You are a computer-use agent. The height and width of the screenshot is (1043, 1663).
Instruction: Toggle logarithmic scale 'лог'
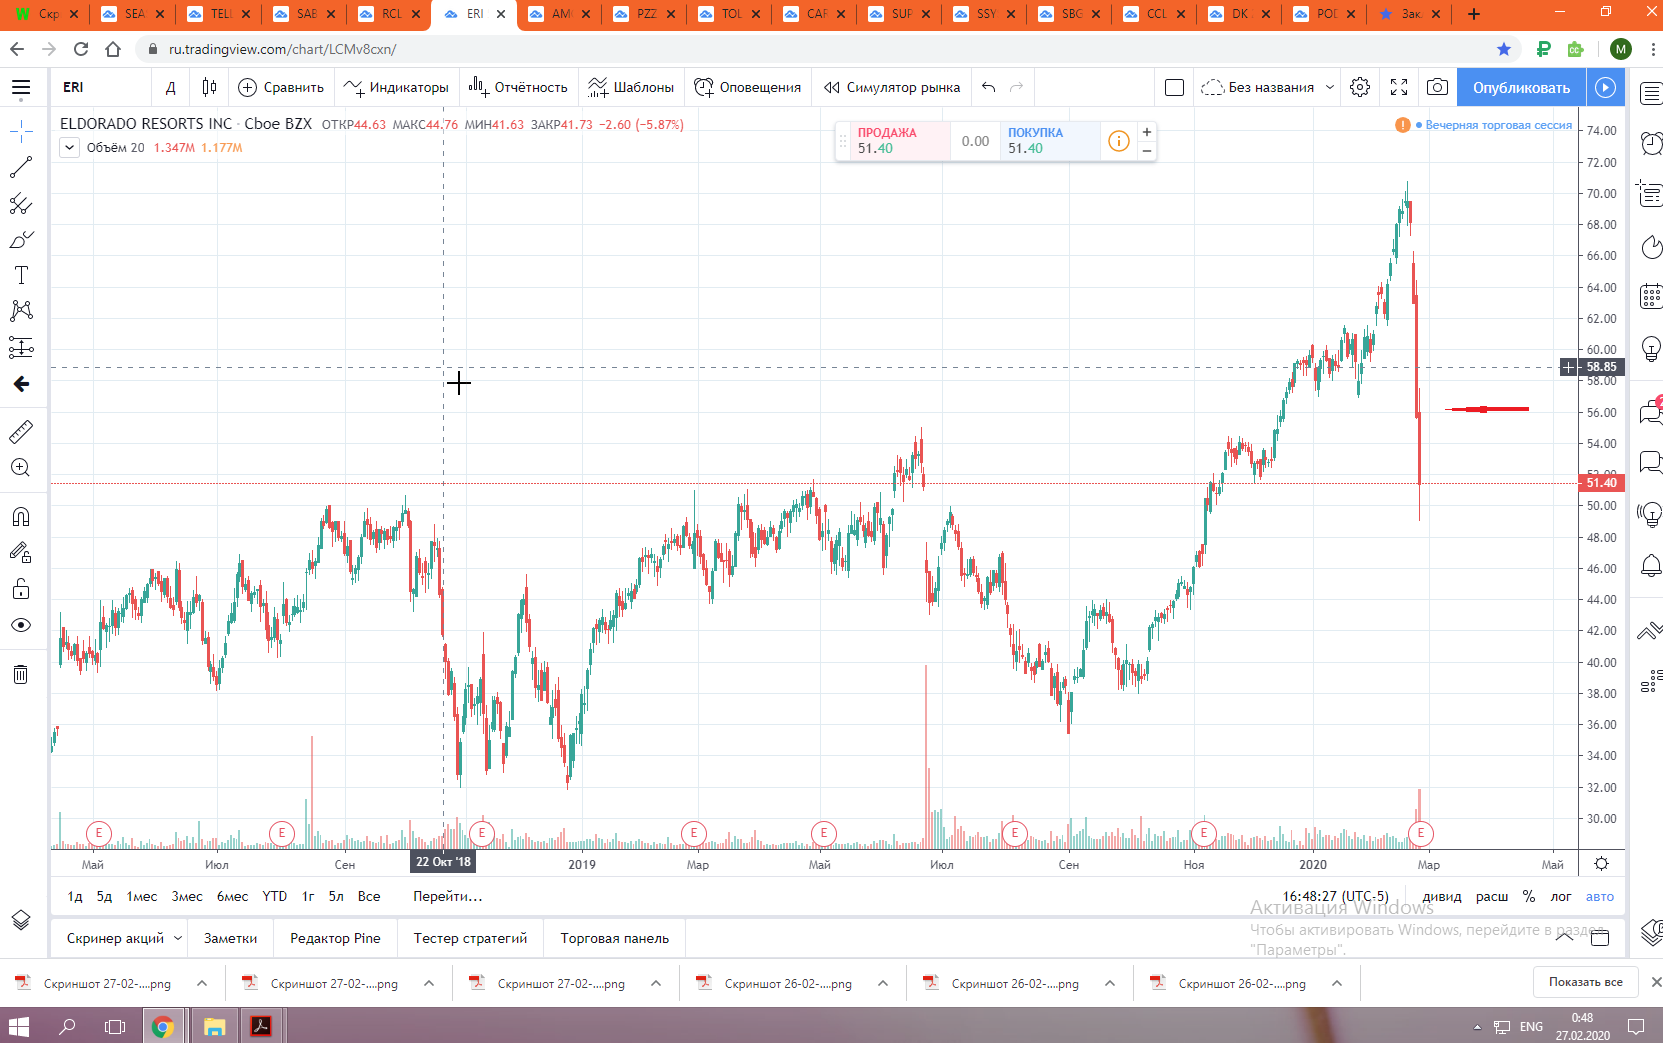click(x=1561, y=897)
